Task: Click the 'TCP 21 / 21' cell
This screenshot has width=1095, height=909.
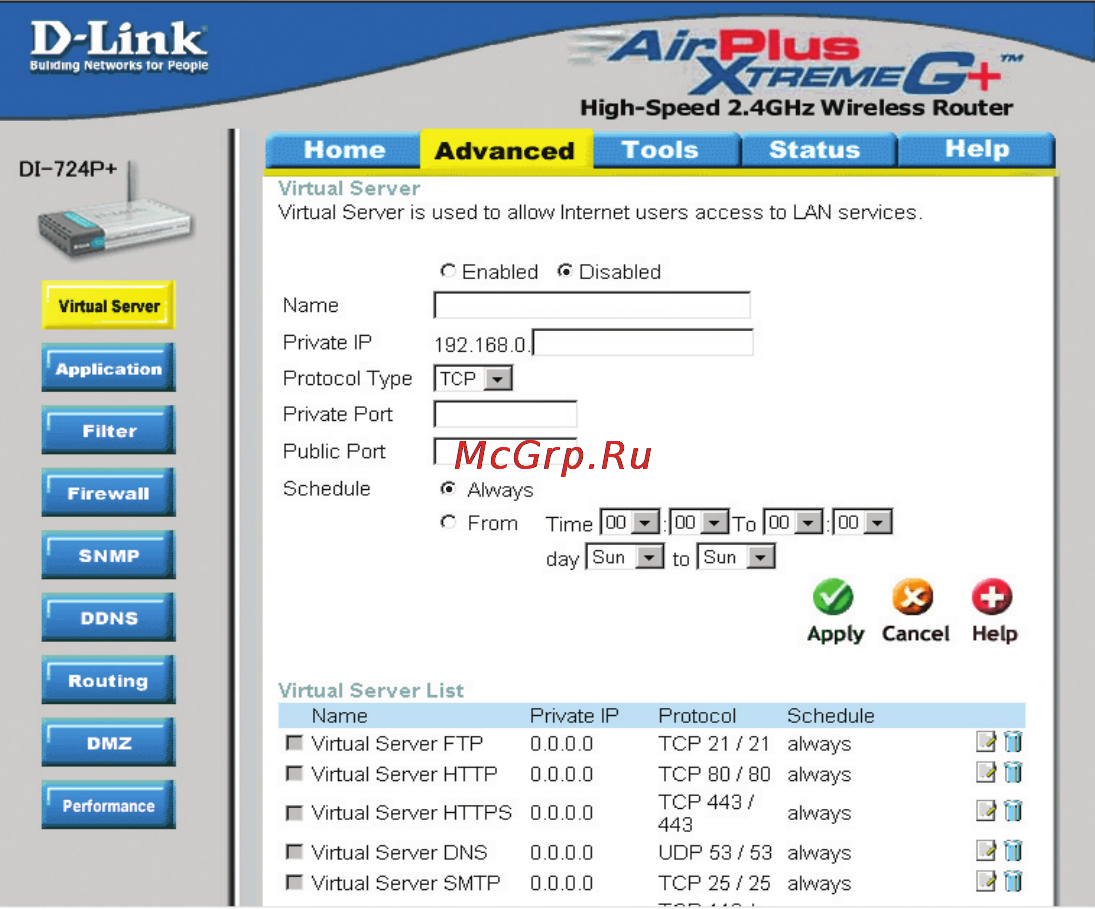Action: (x=713, y=744)
